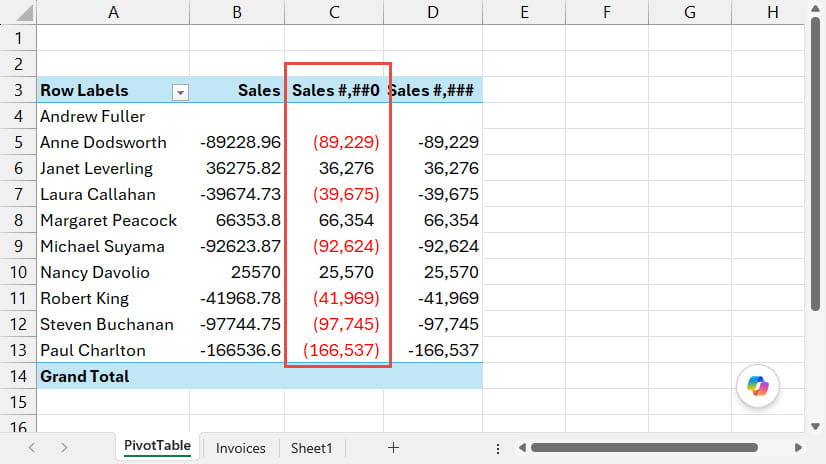826x464 pixels.
Task: Select the -89,229 cell in column D
Action: click(x=433, y=142)
